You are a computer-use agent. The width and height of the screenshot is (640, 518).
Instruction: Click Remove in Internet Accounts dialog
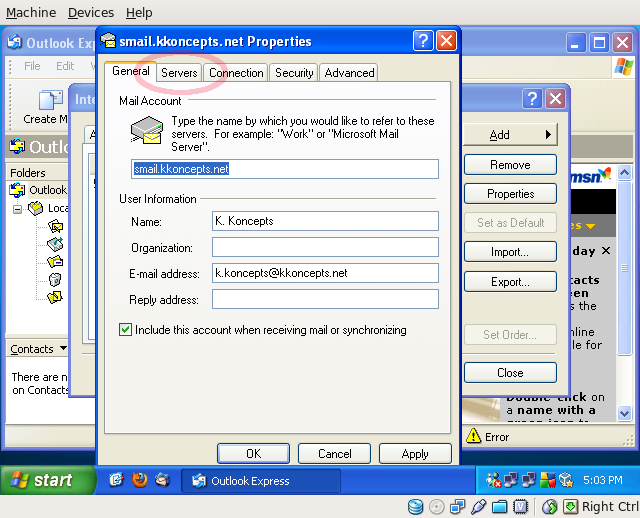(x=510, y=165)
